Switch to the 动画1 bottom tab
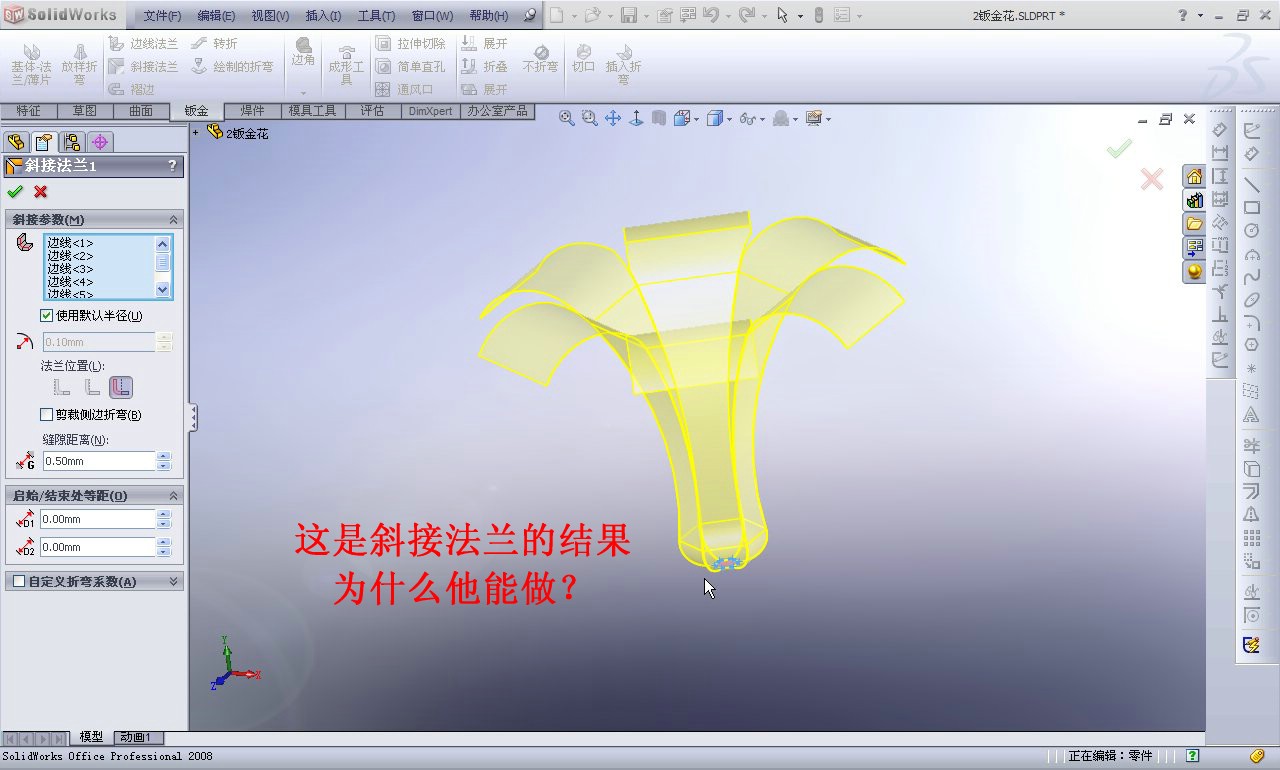 point(136,737)
